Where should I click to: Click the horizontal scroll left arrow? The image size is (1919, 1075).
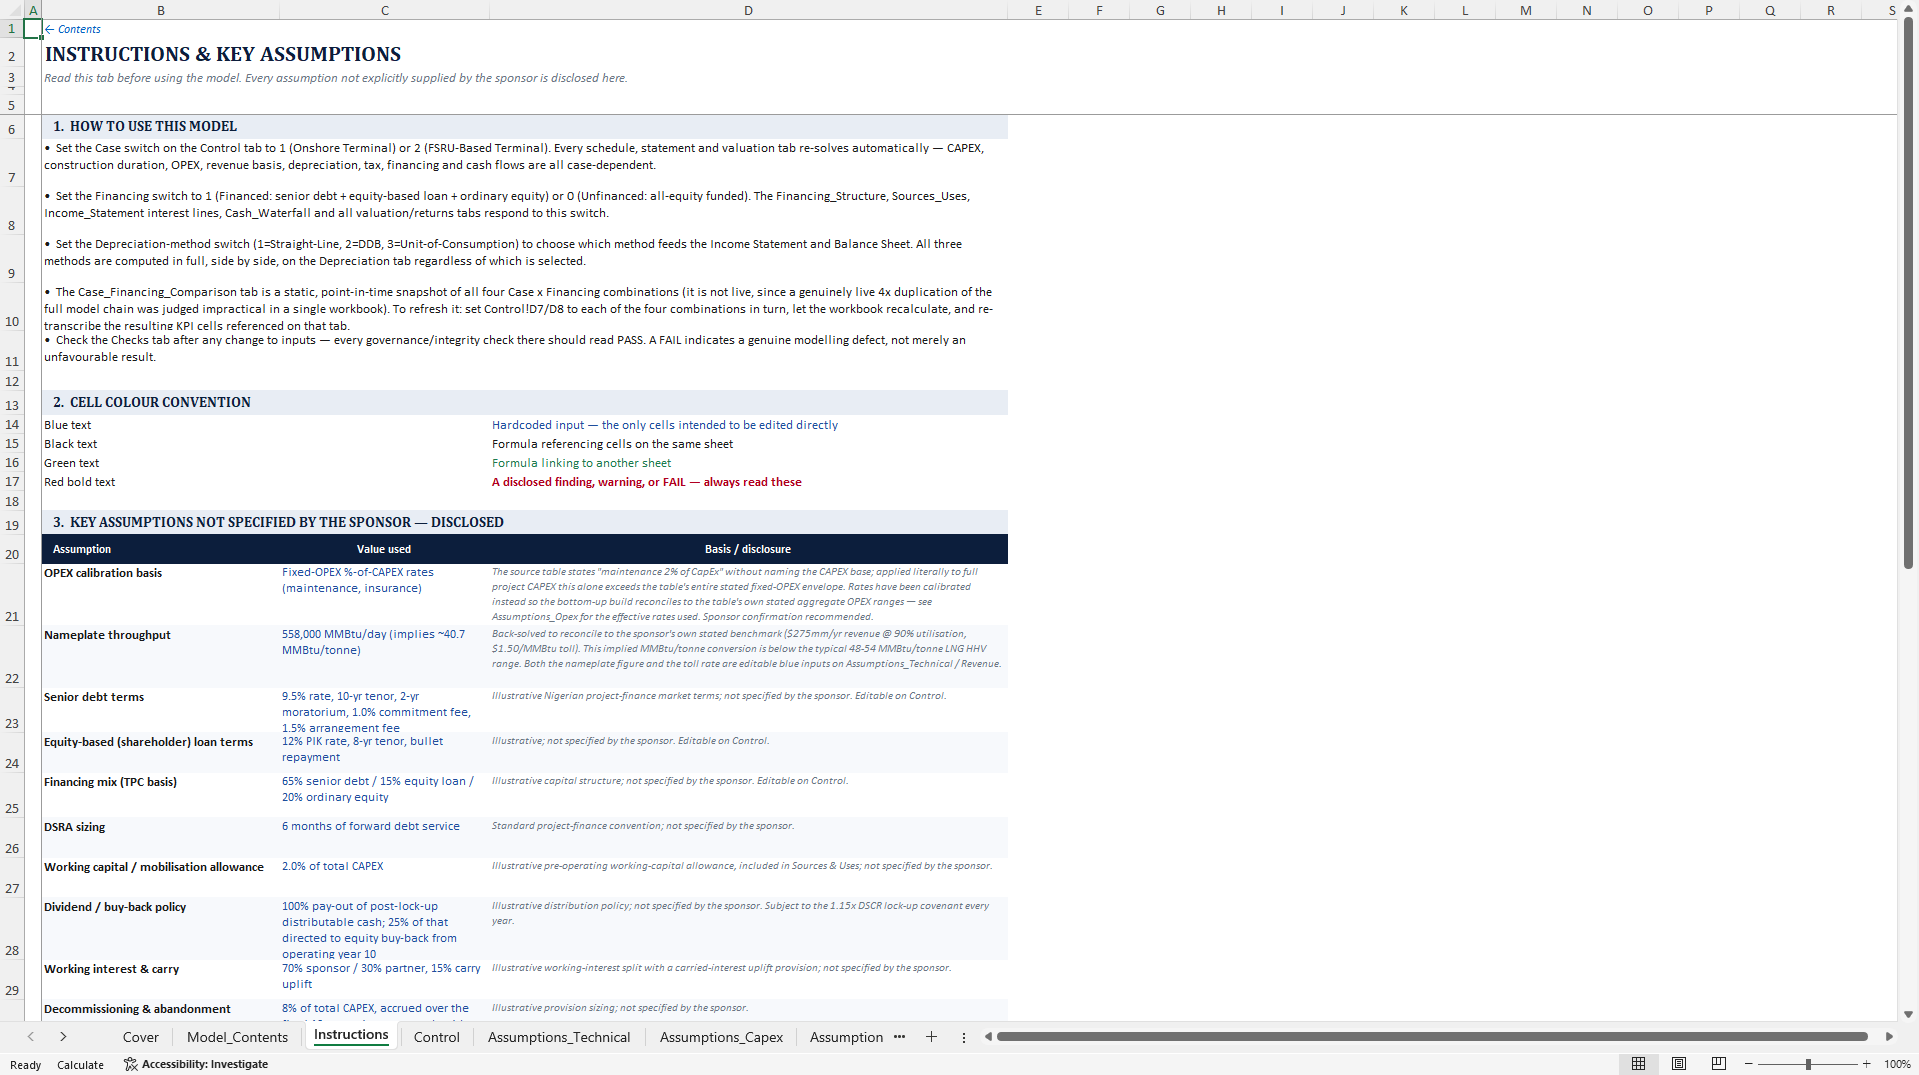[x=988, y=1037]
